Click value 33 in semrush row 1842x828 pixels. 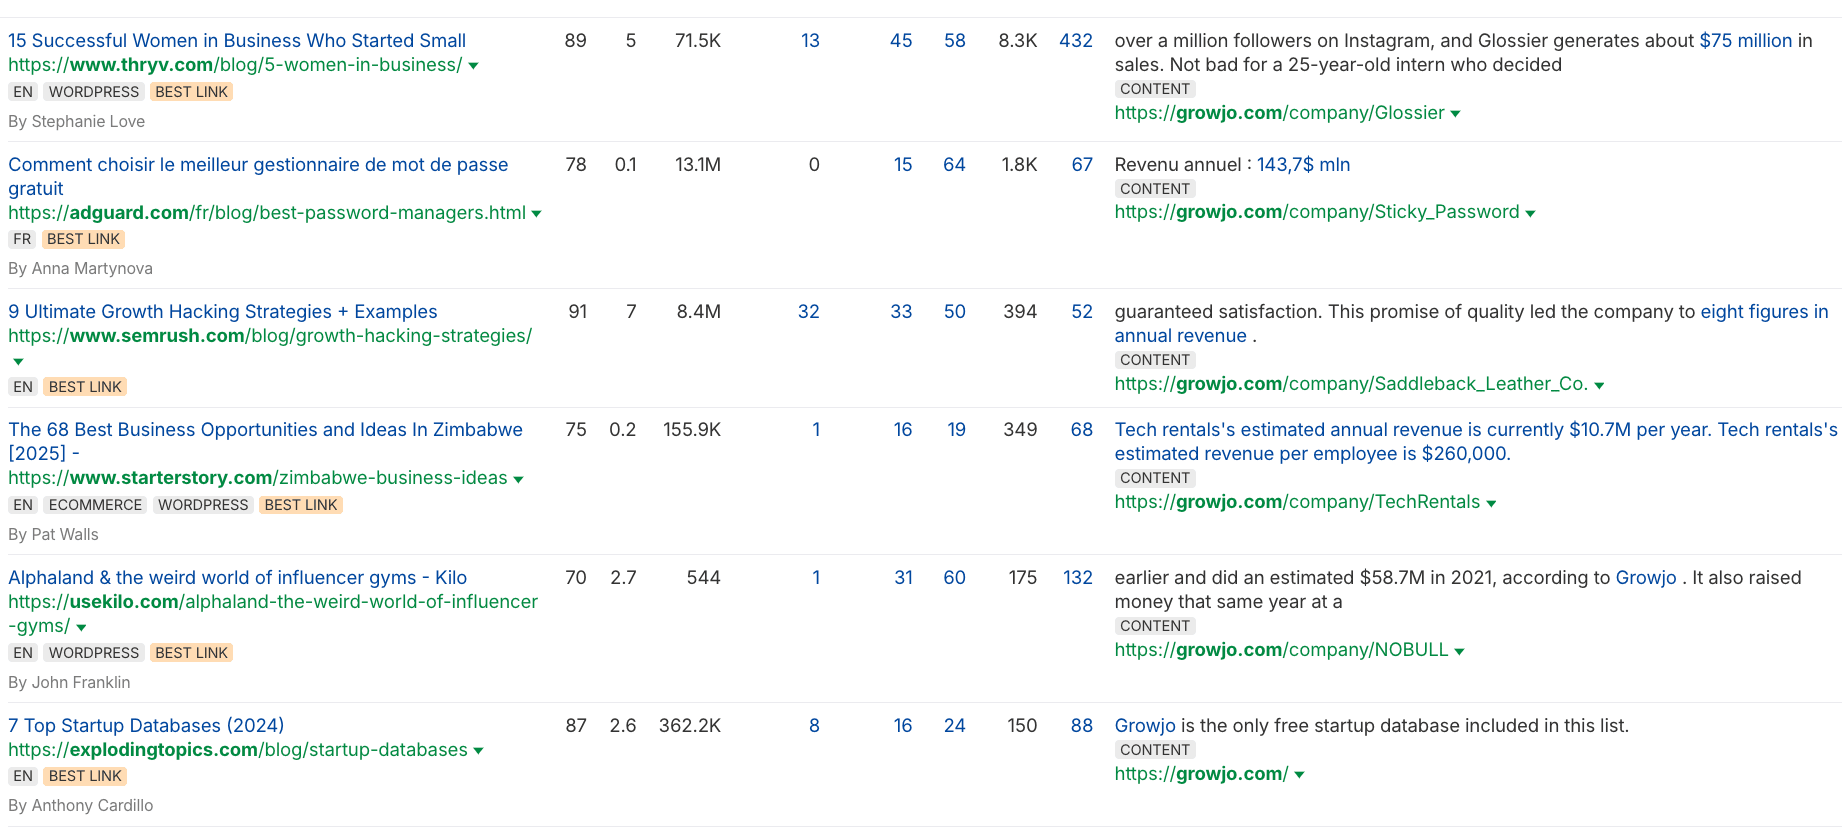pos(901,312)
